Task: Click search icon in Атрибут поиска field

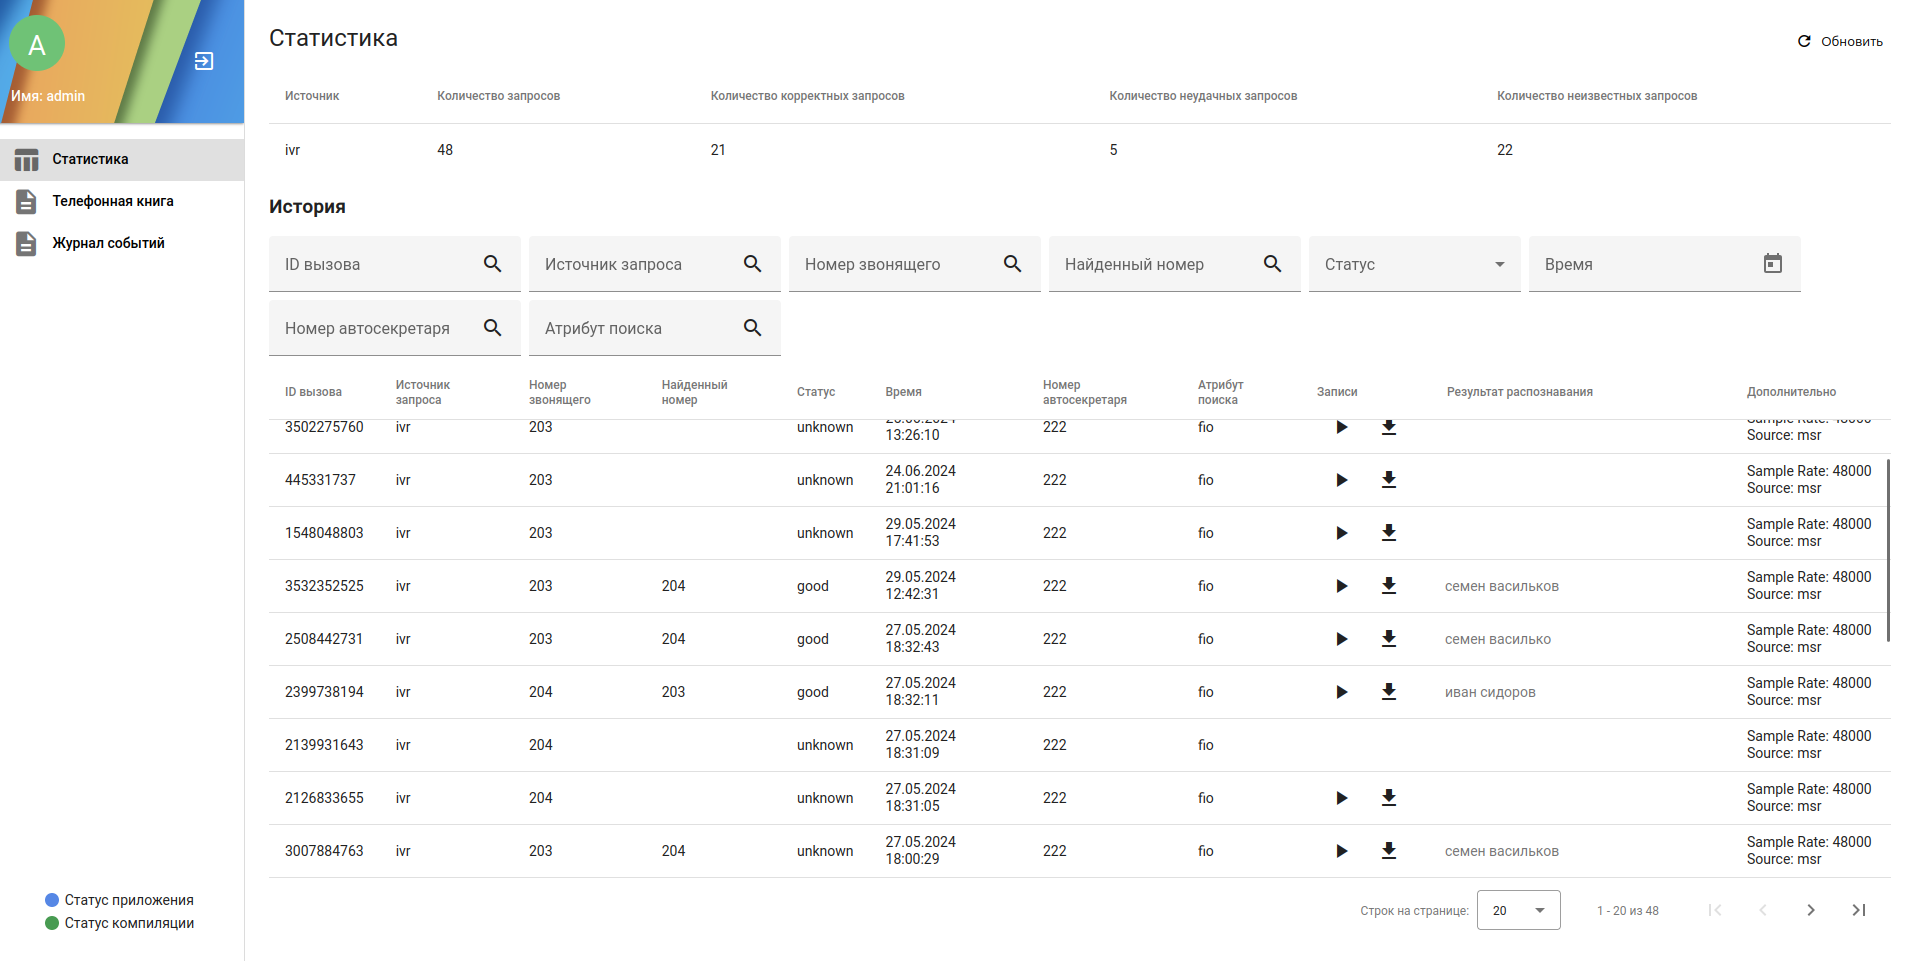Action: (752, 328)
